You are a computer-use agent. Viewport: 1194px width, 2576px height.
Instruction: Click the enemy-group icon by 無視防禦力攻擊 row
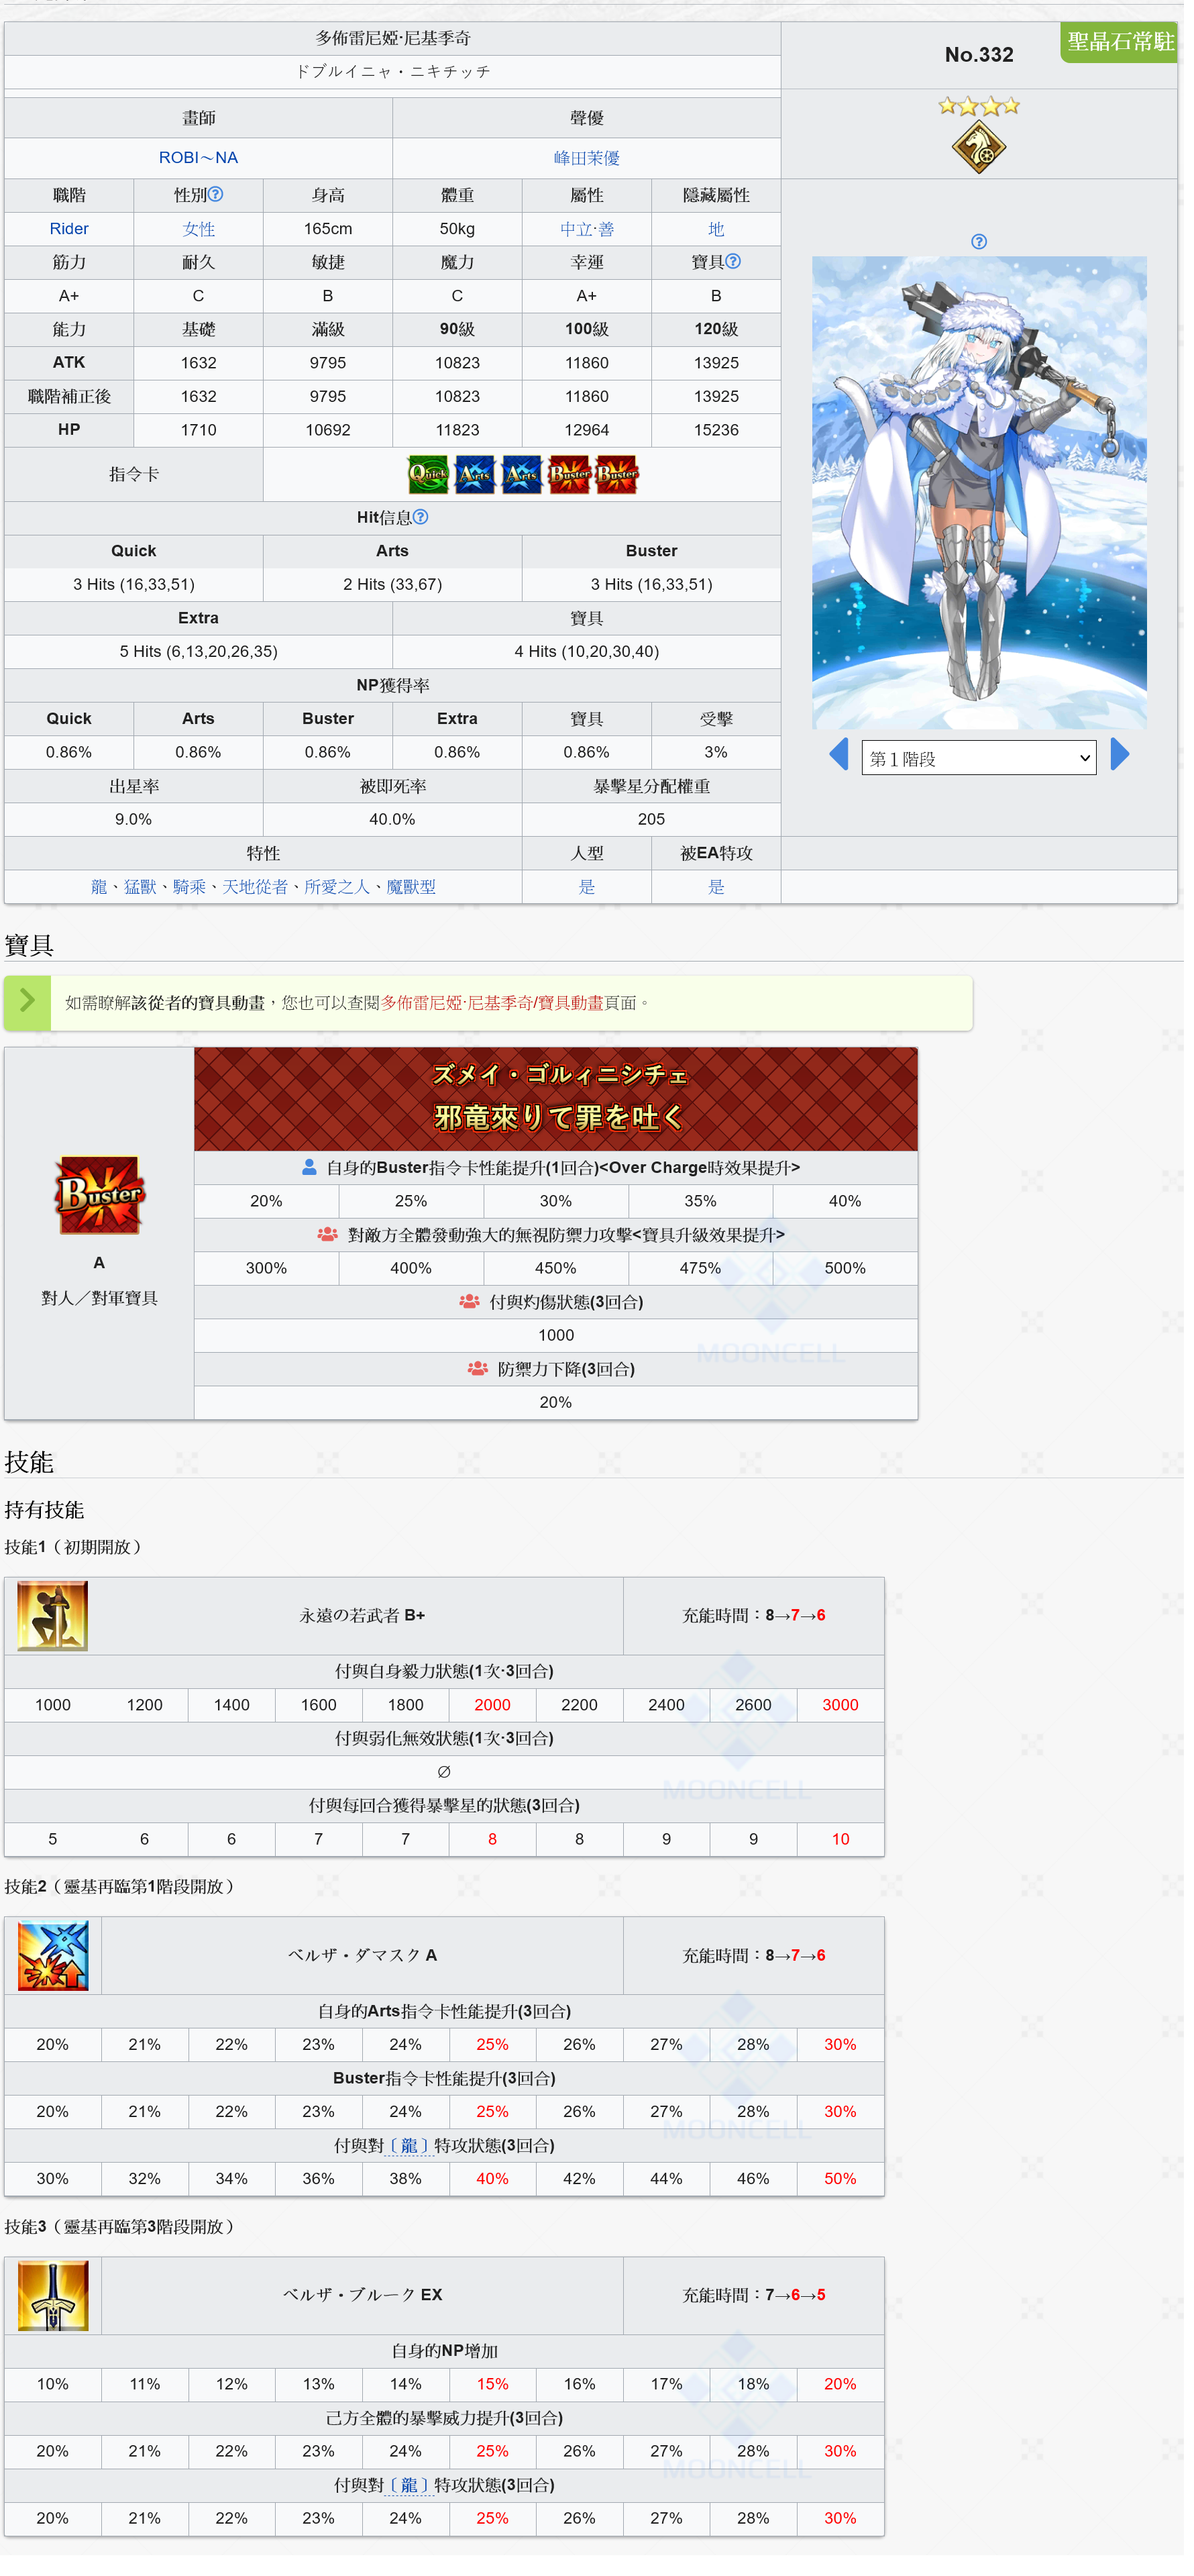point(330,1244)
